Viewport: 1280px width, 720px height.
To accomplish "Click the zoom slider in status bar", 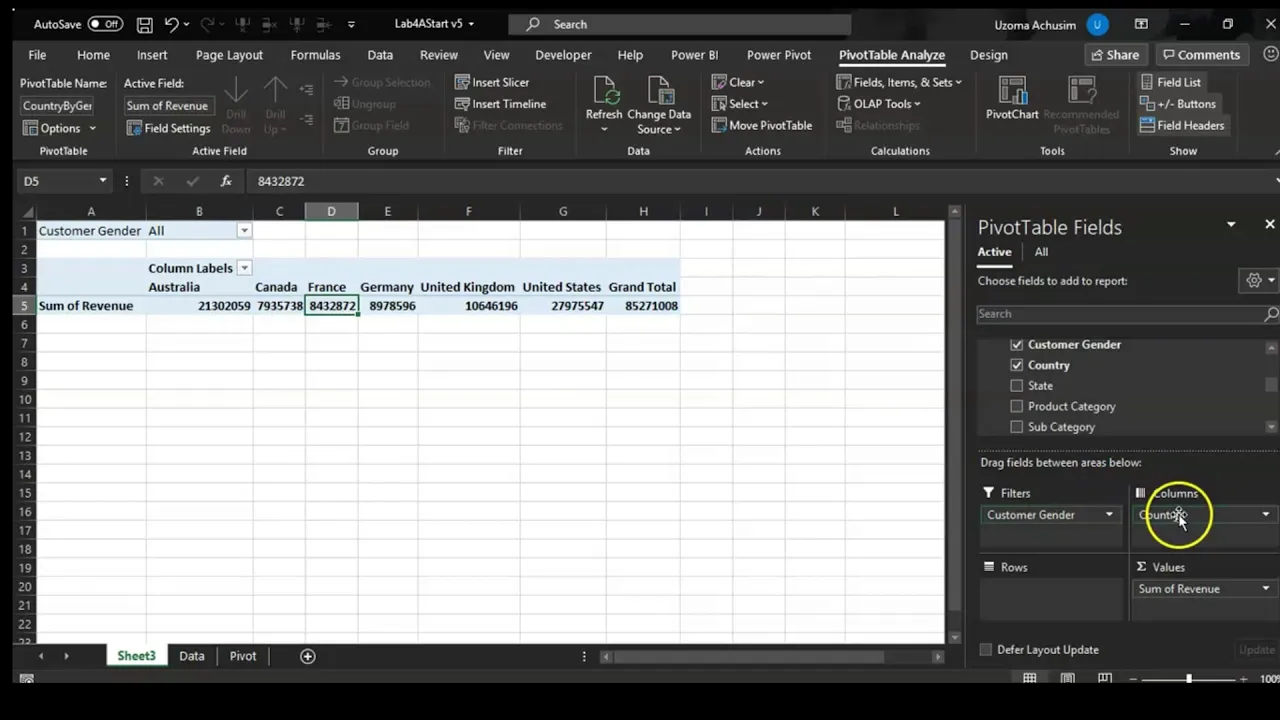I will pyautogui.click(x=1189, y=679).
